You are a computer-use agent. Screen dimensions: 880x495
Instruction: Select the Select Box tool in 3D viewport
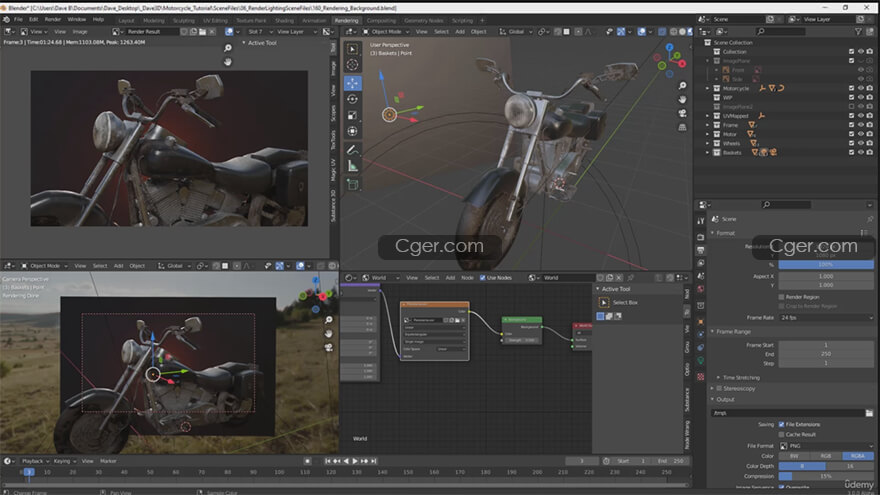(x=352, y=49)
